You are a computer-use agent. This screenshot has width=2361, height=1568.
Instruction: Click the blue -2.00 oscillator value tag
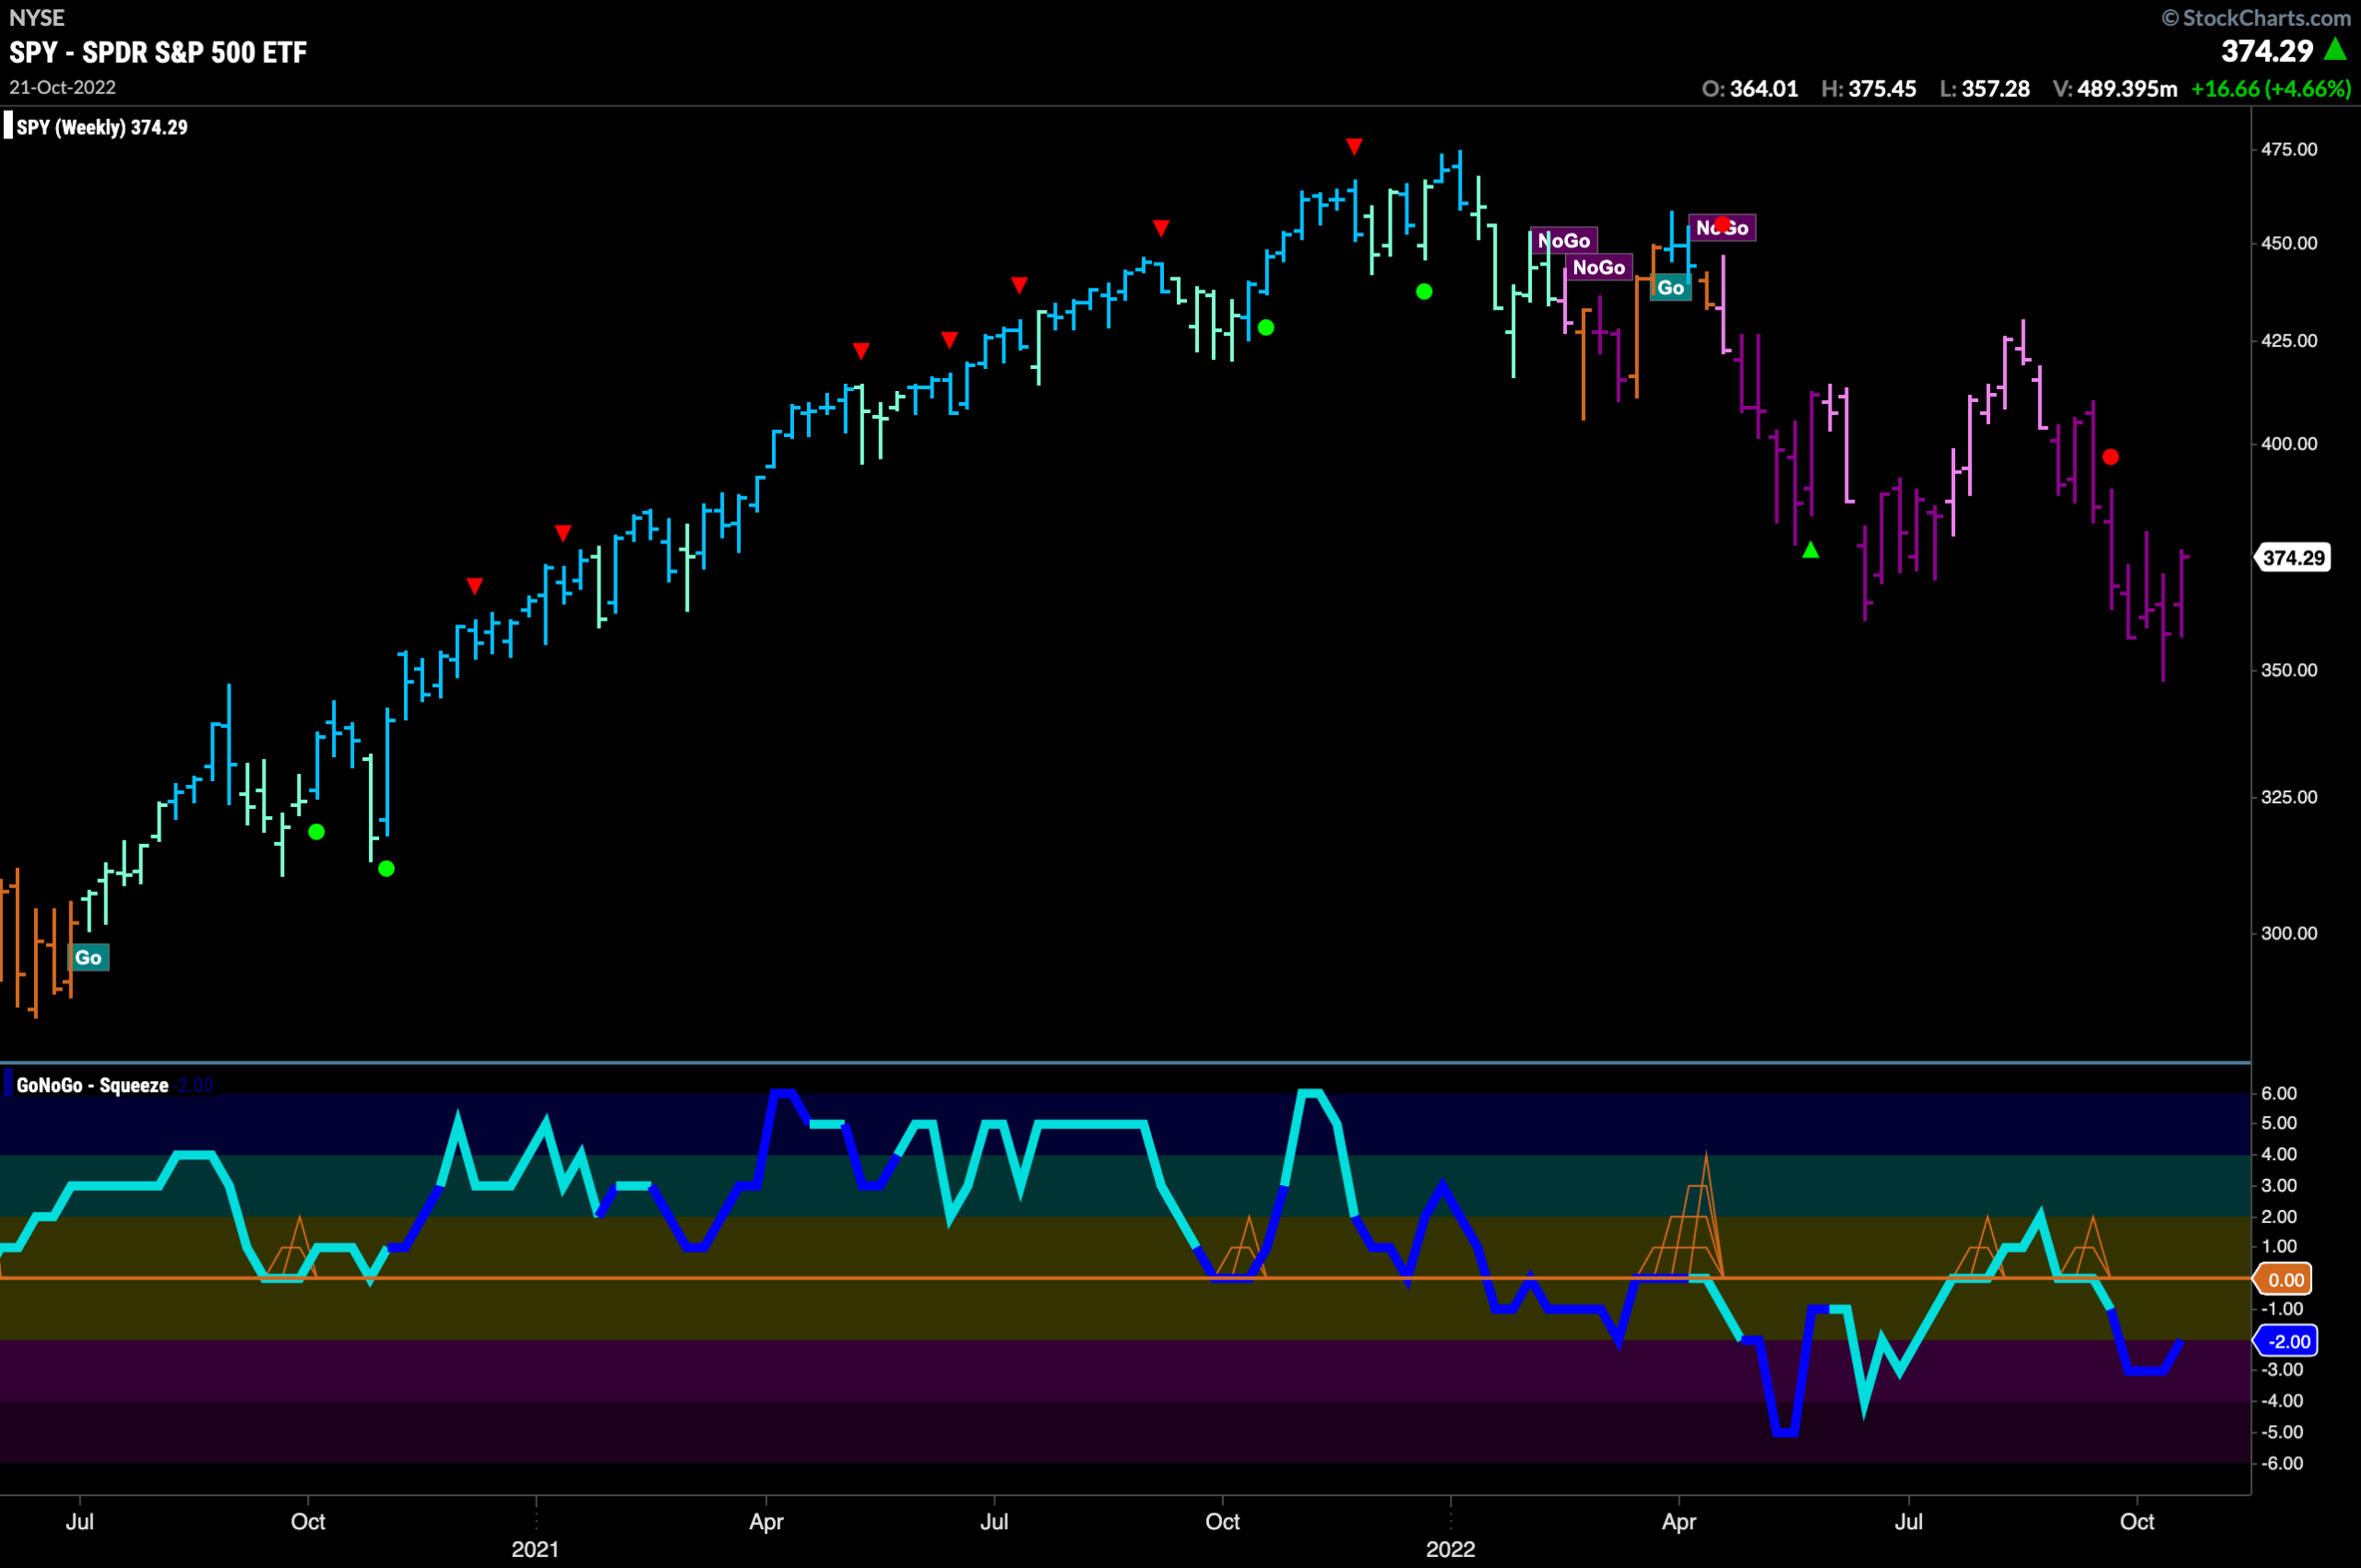(2286, 1341)
